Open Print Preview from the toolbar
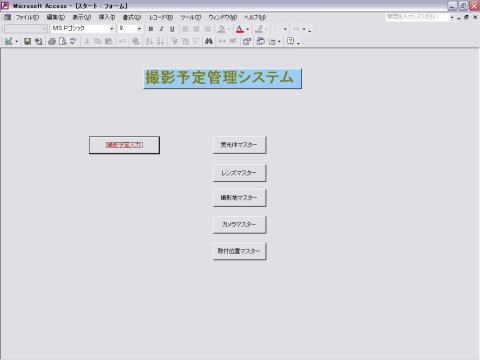Image resolution: width=480 pixels, height=360 pixels. (63, 41)
